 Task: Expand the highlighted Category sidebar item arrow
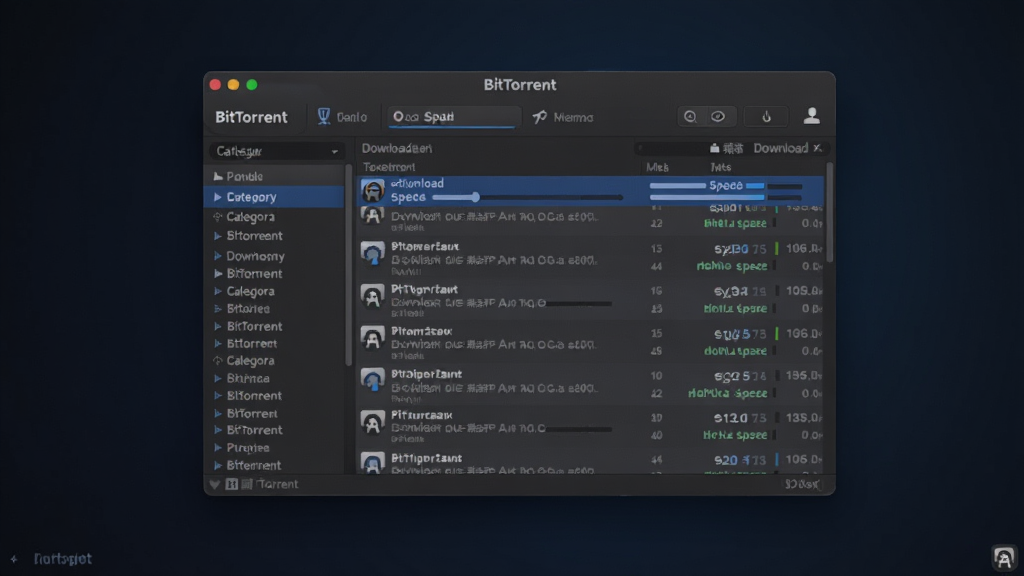point(217,197)
